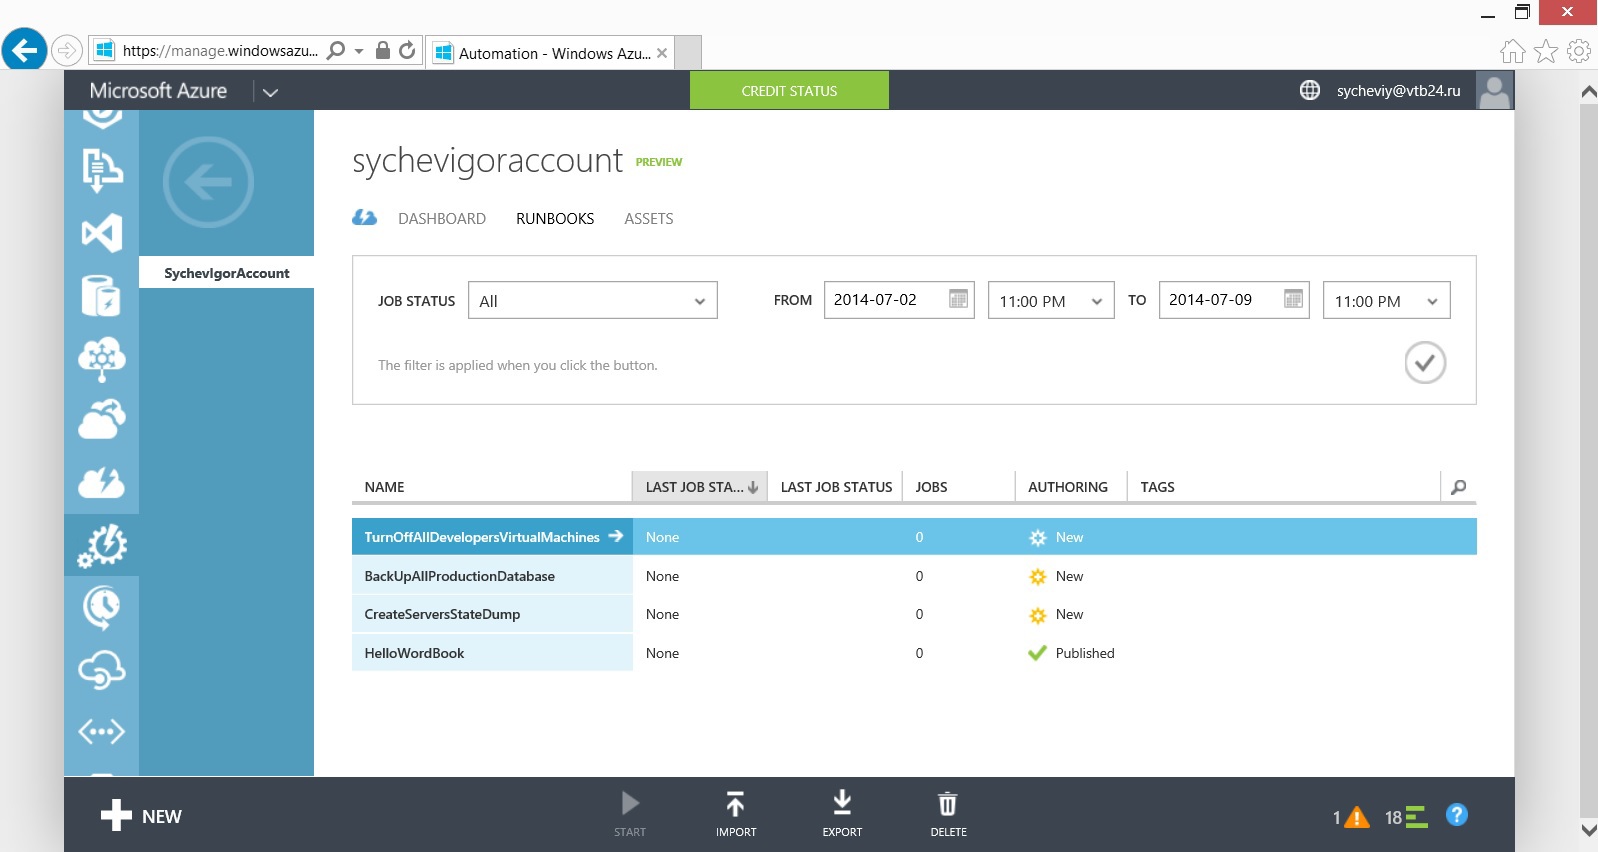Sort by LAST JOB STA... column
This screenshot has width=1598, height=852.
point(700,487)
